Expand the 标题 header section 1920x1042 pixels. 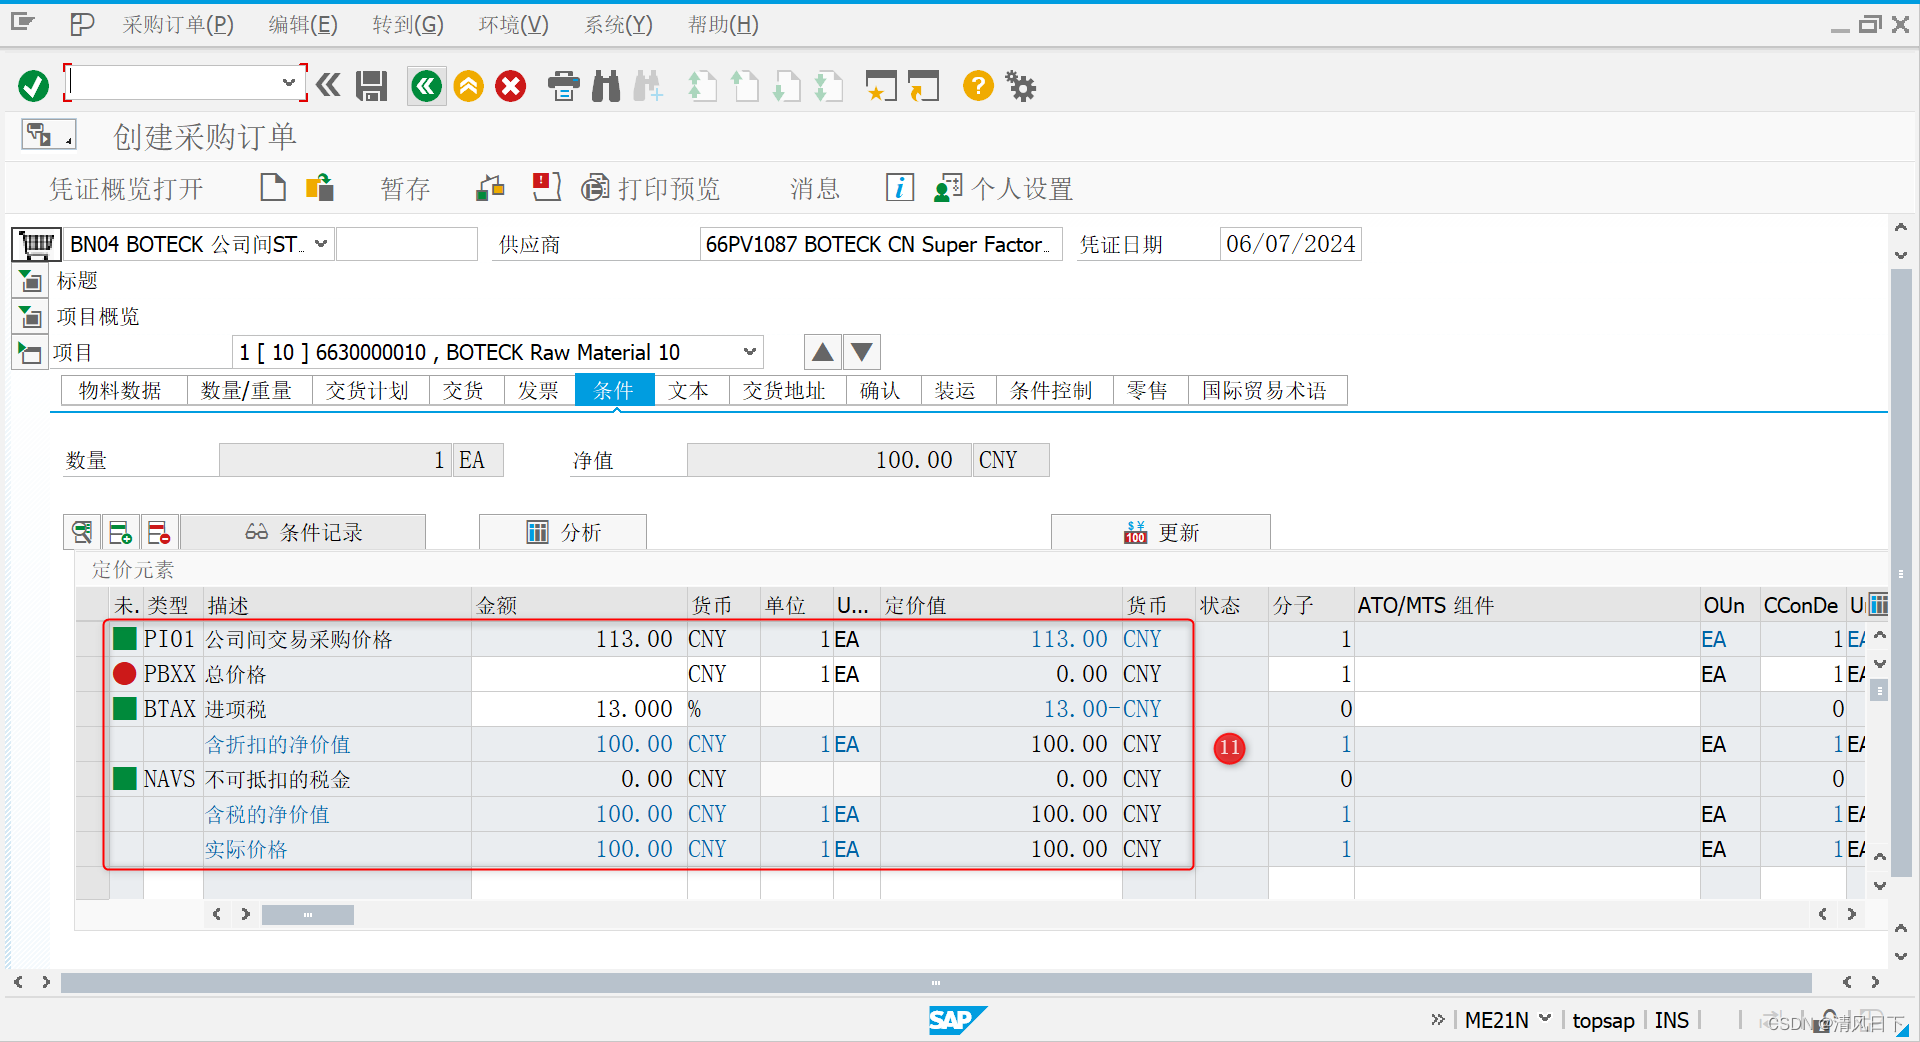pos(31,281)
